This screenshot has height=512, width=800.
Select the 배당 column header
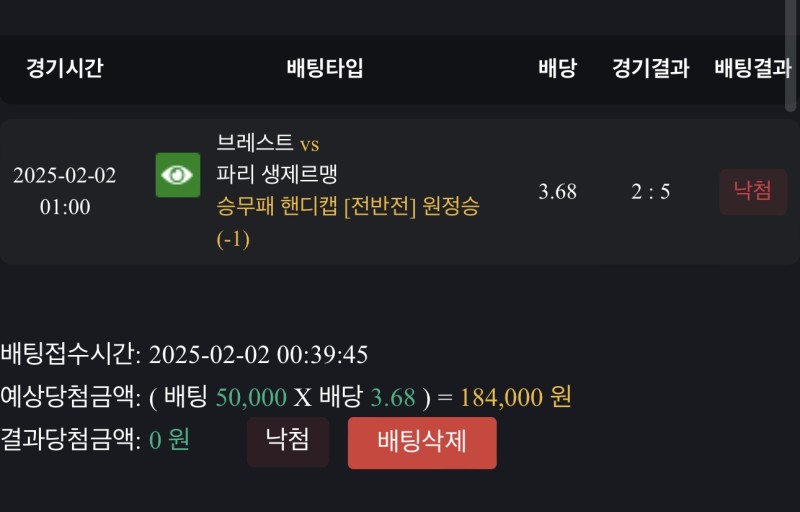(557, 69)
